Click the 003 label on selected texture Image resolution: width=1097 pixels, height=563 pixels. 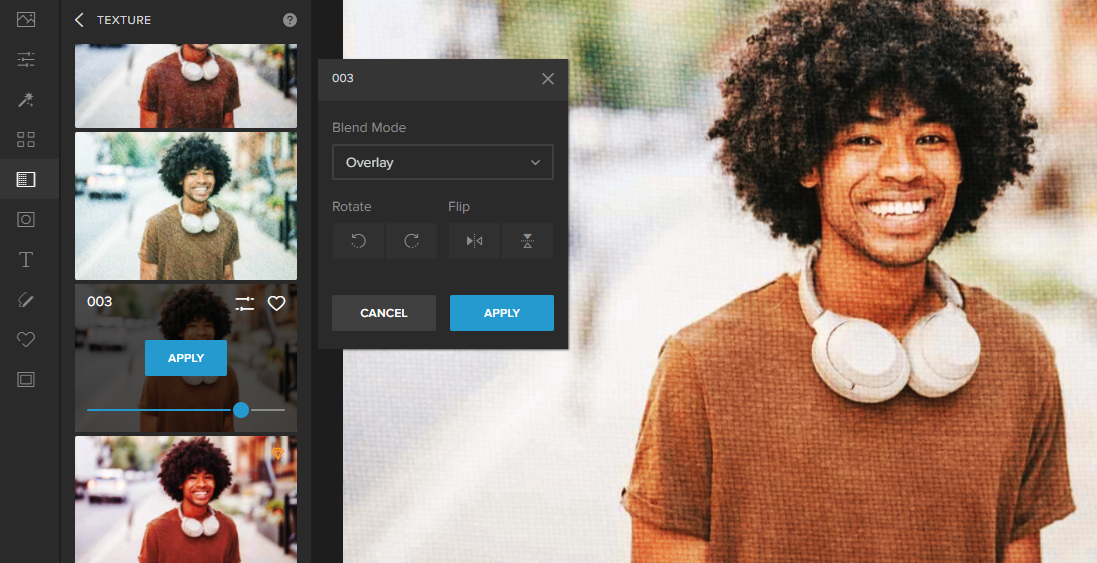pos(99,301)
